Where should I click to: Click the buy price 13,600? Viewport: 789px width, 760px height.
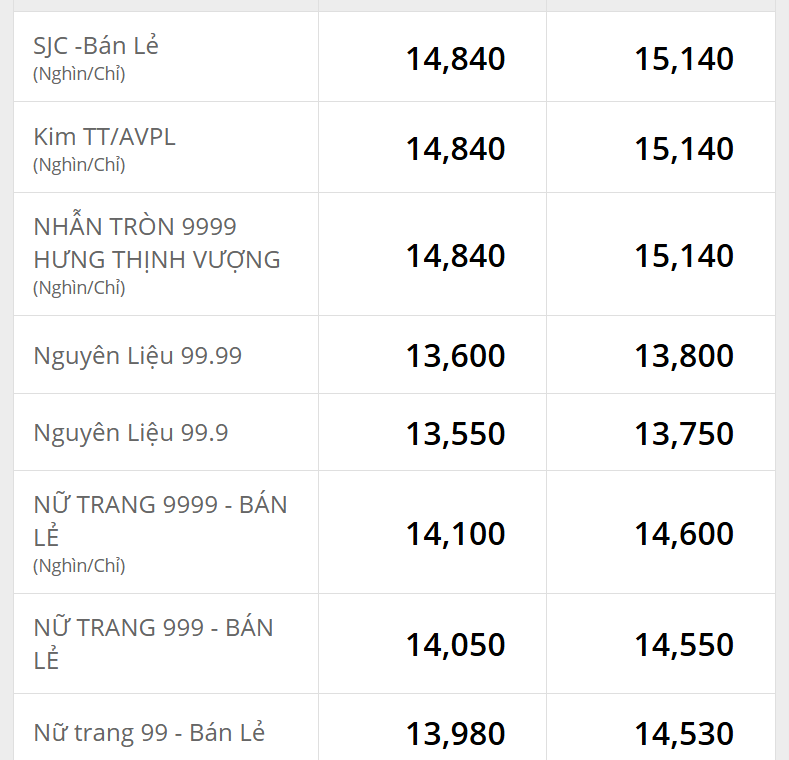coord(455,356)
